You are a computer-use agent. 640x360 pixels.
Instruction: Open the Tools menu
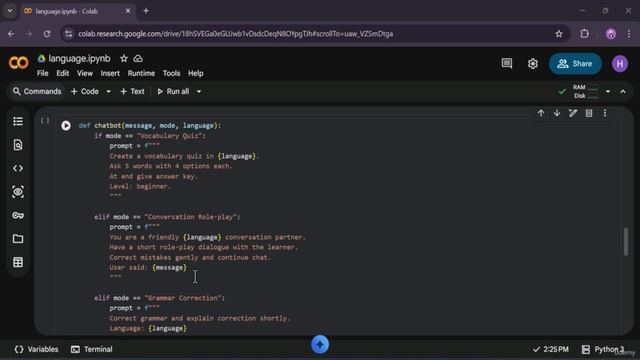point(171,73)
